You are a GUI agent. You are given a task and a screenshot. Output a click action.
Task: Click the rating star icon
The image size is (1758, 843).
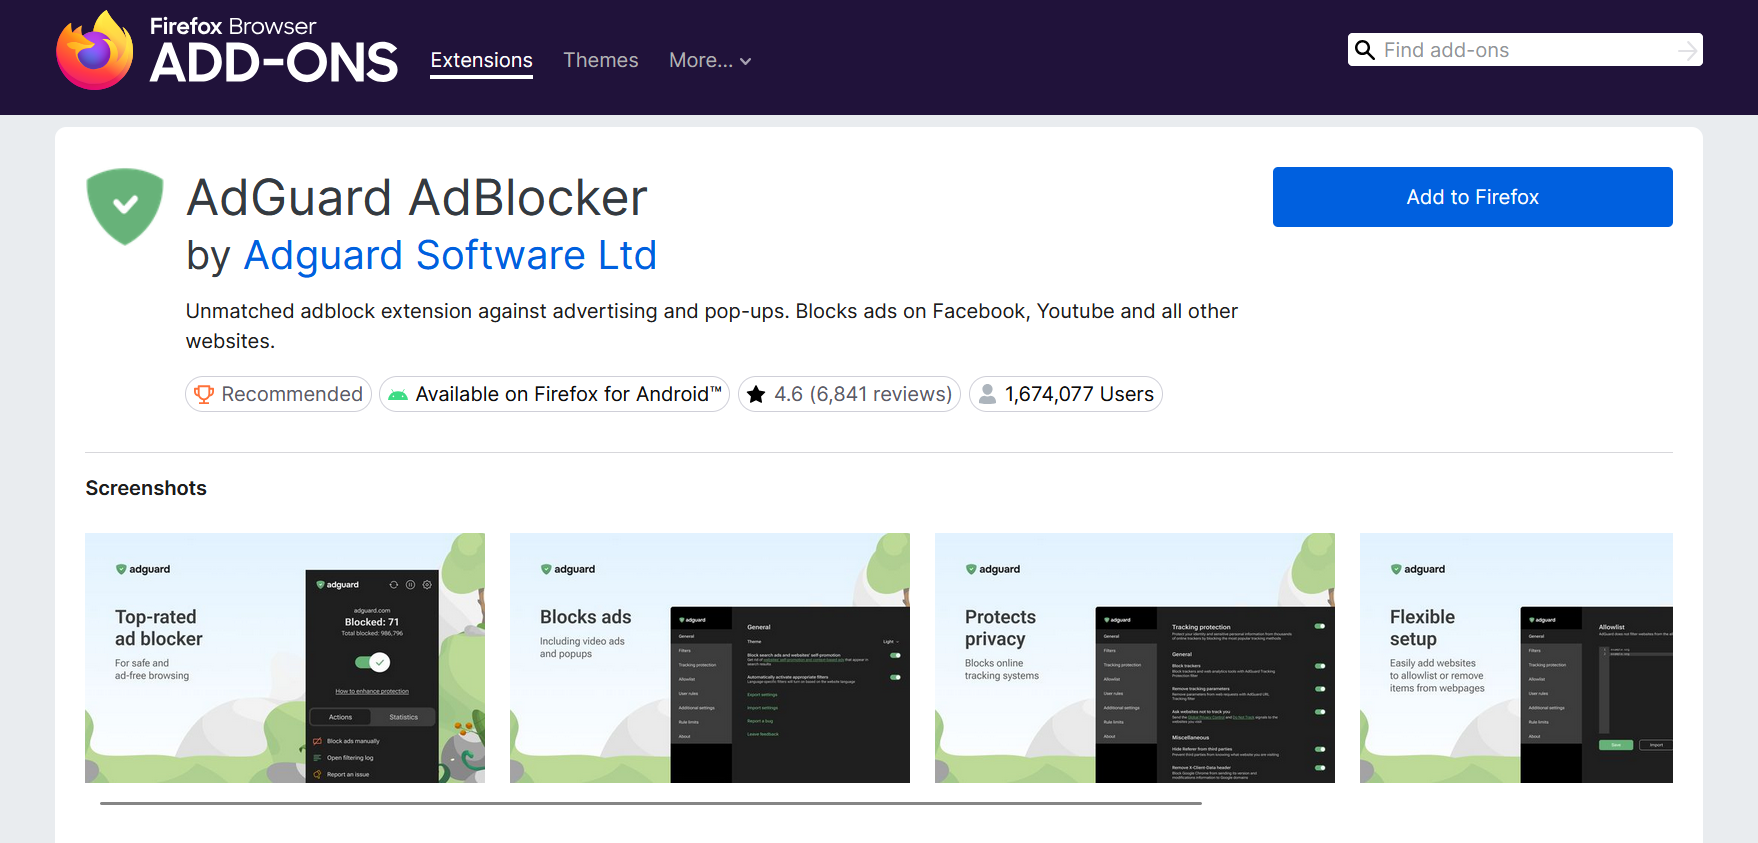[756, 394]
